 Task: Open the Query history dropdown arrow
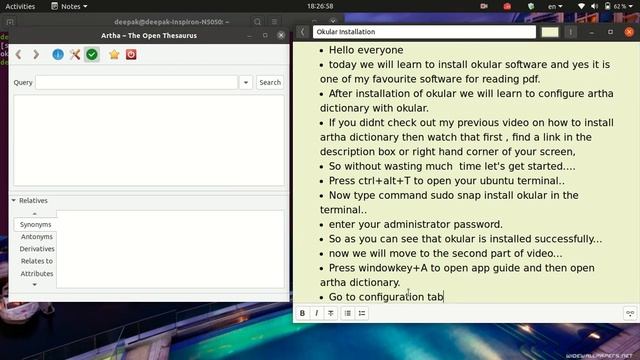[246, 82]
